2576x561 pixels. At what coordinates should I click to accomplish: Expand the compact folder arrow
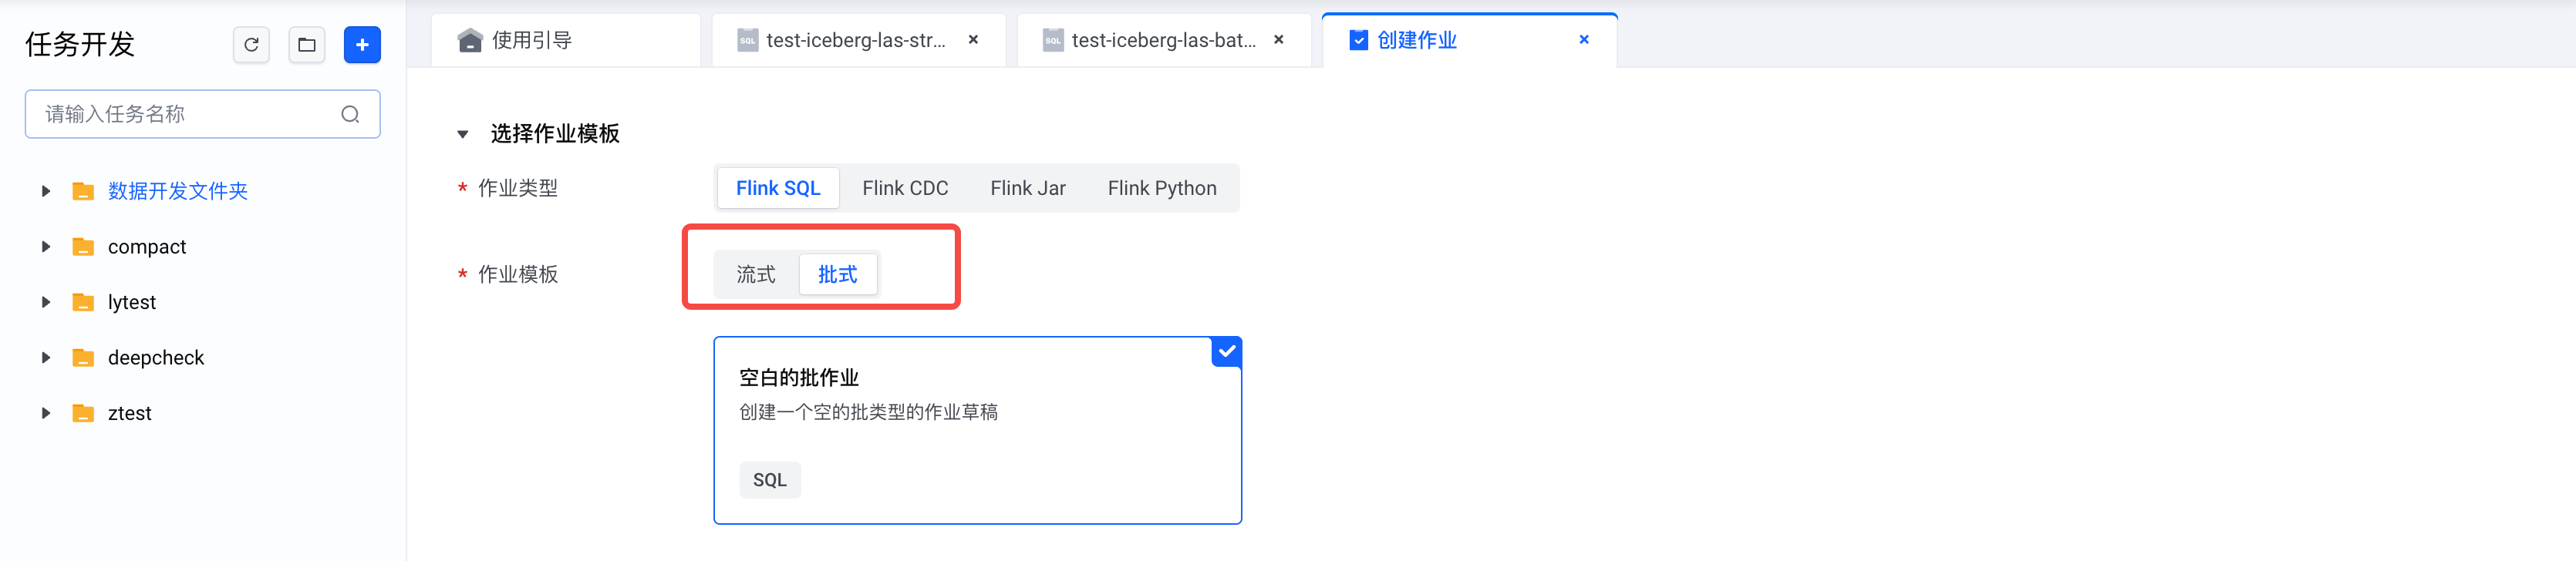[46, 247]
